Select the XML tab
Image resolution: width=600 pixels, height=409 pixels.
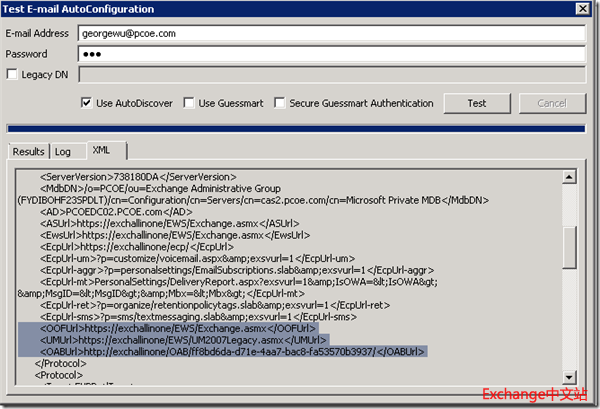[102, 150]
